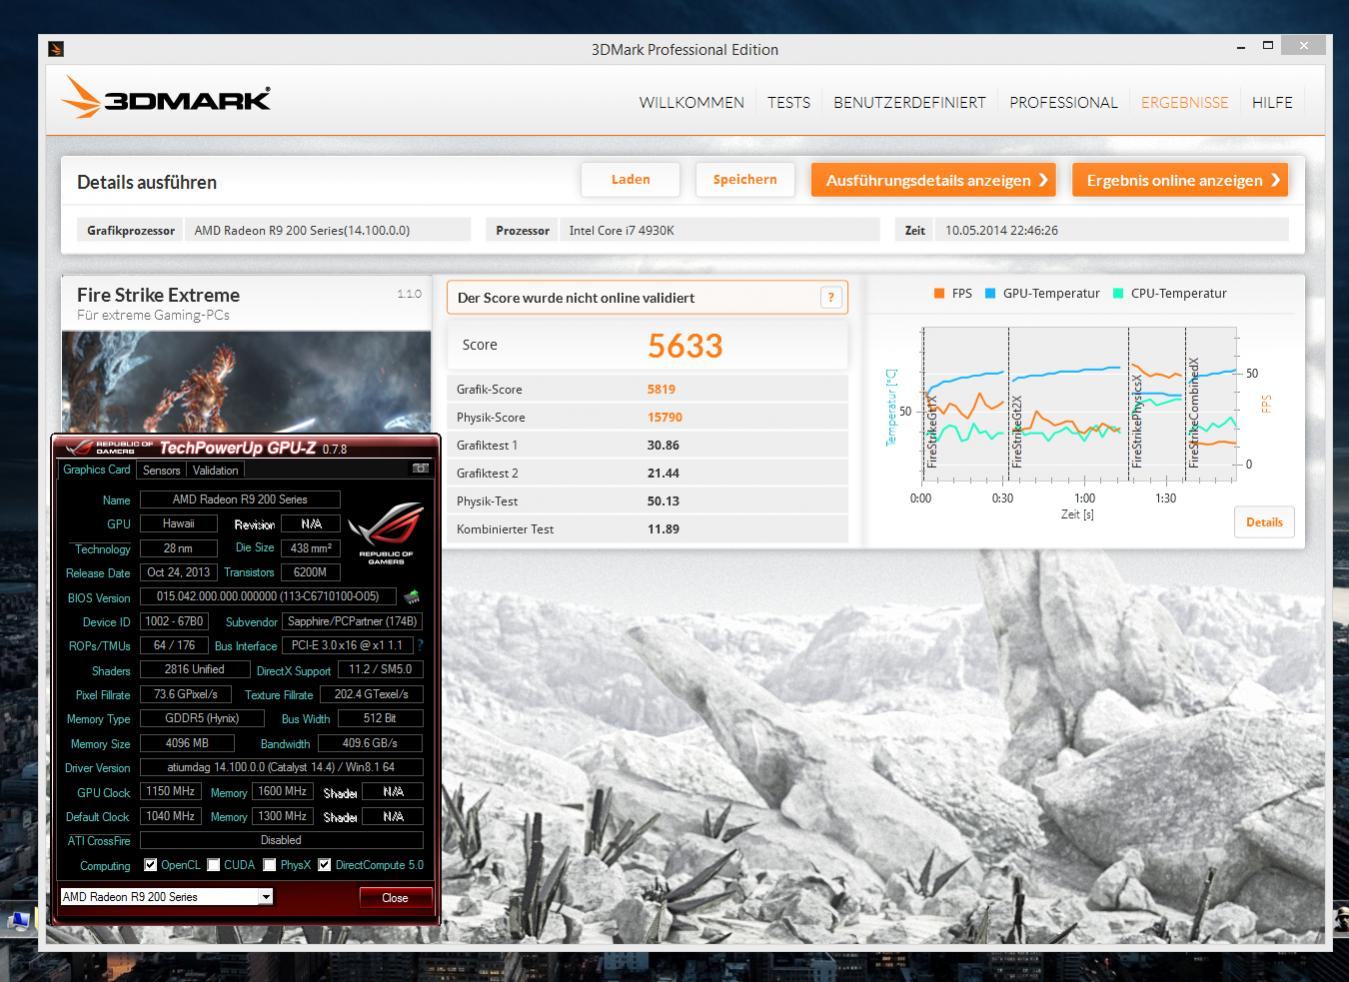Click the 3DMark logo in header
Image resolution: width=1349 pixels, height=982 pixels.
point(166,99)
